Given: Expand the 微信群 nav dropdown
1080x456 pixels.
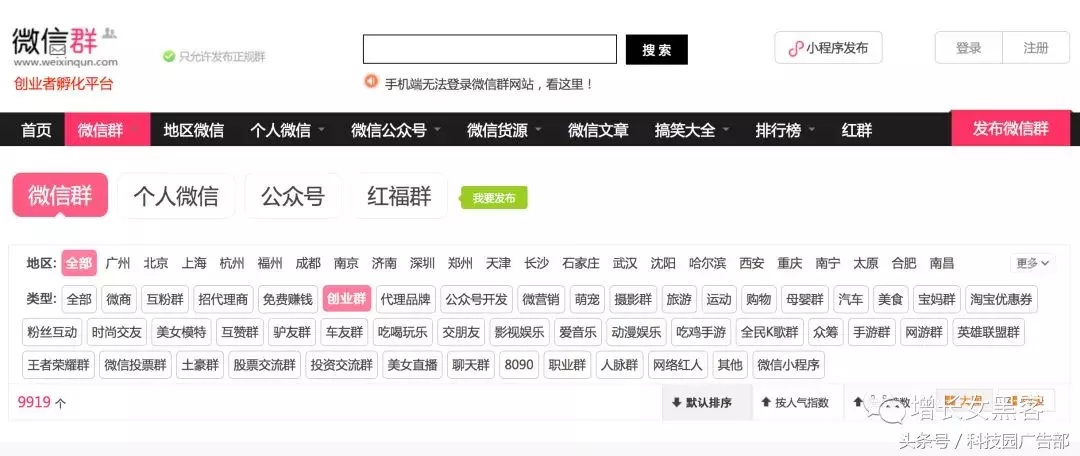Looking at the screenshot, I should point(107,129).
